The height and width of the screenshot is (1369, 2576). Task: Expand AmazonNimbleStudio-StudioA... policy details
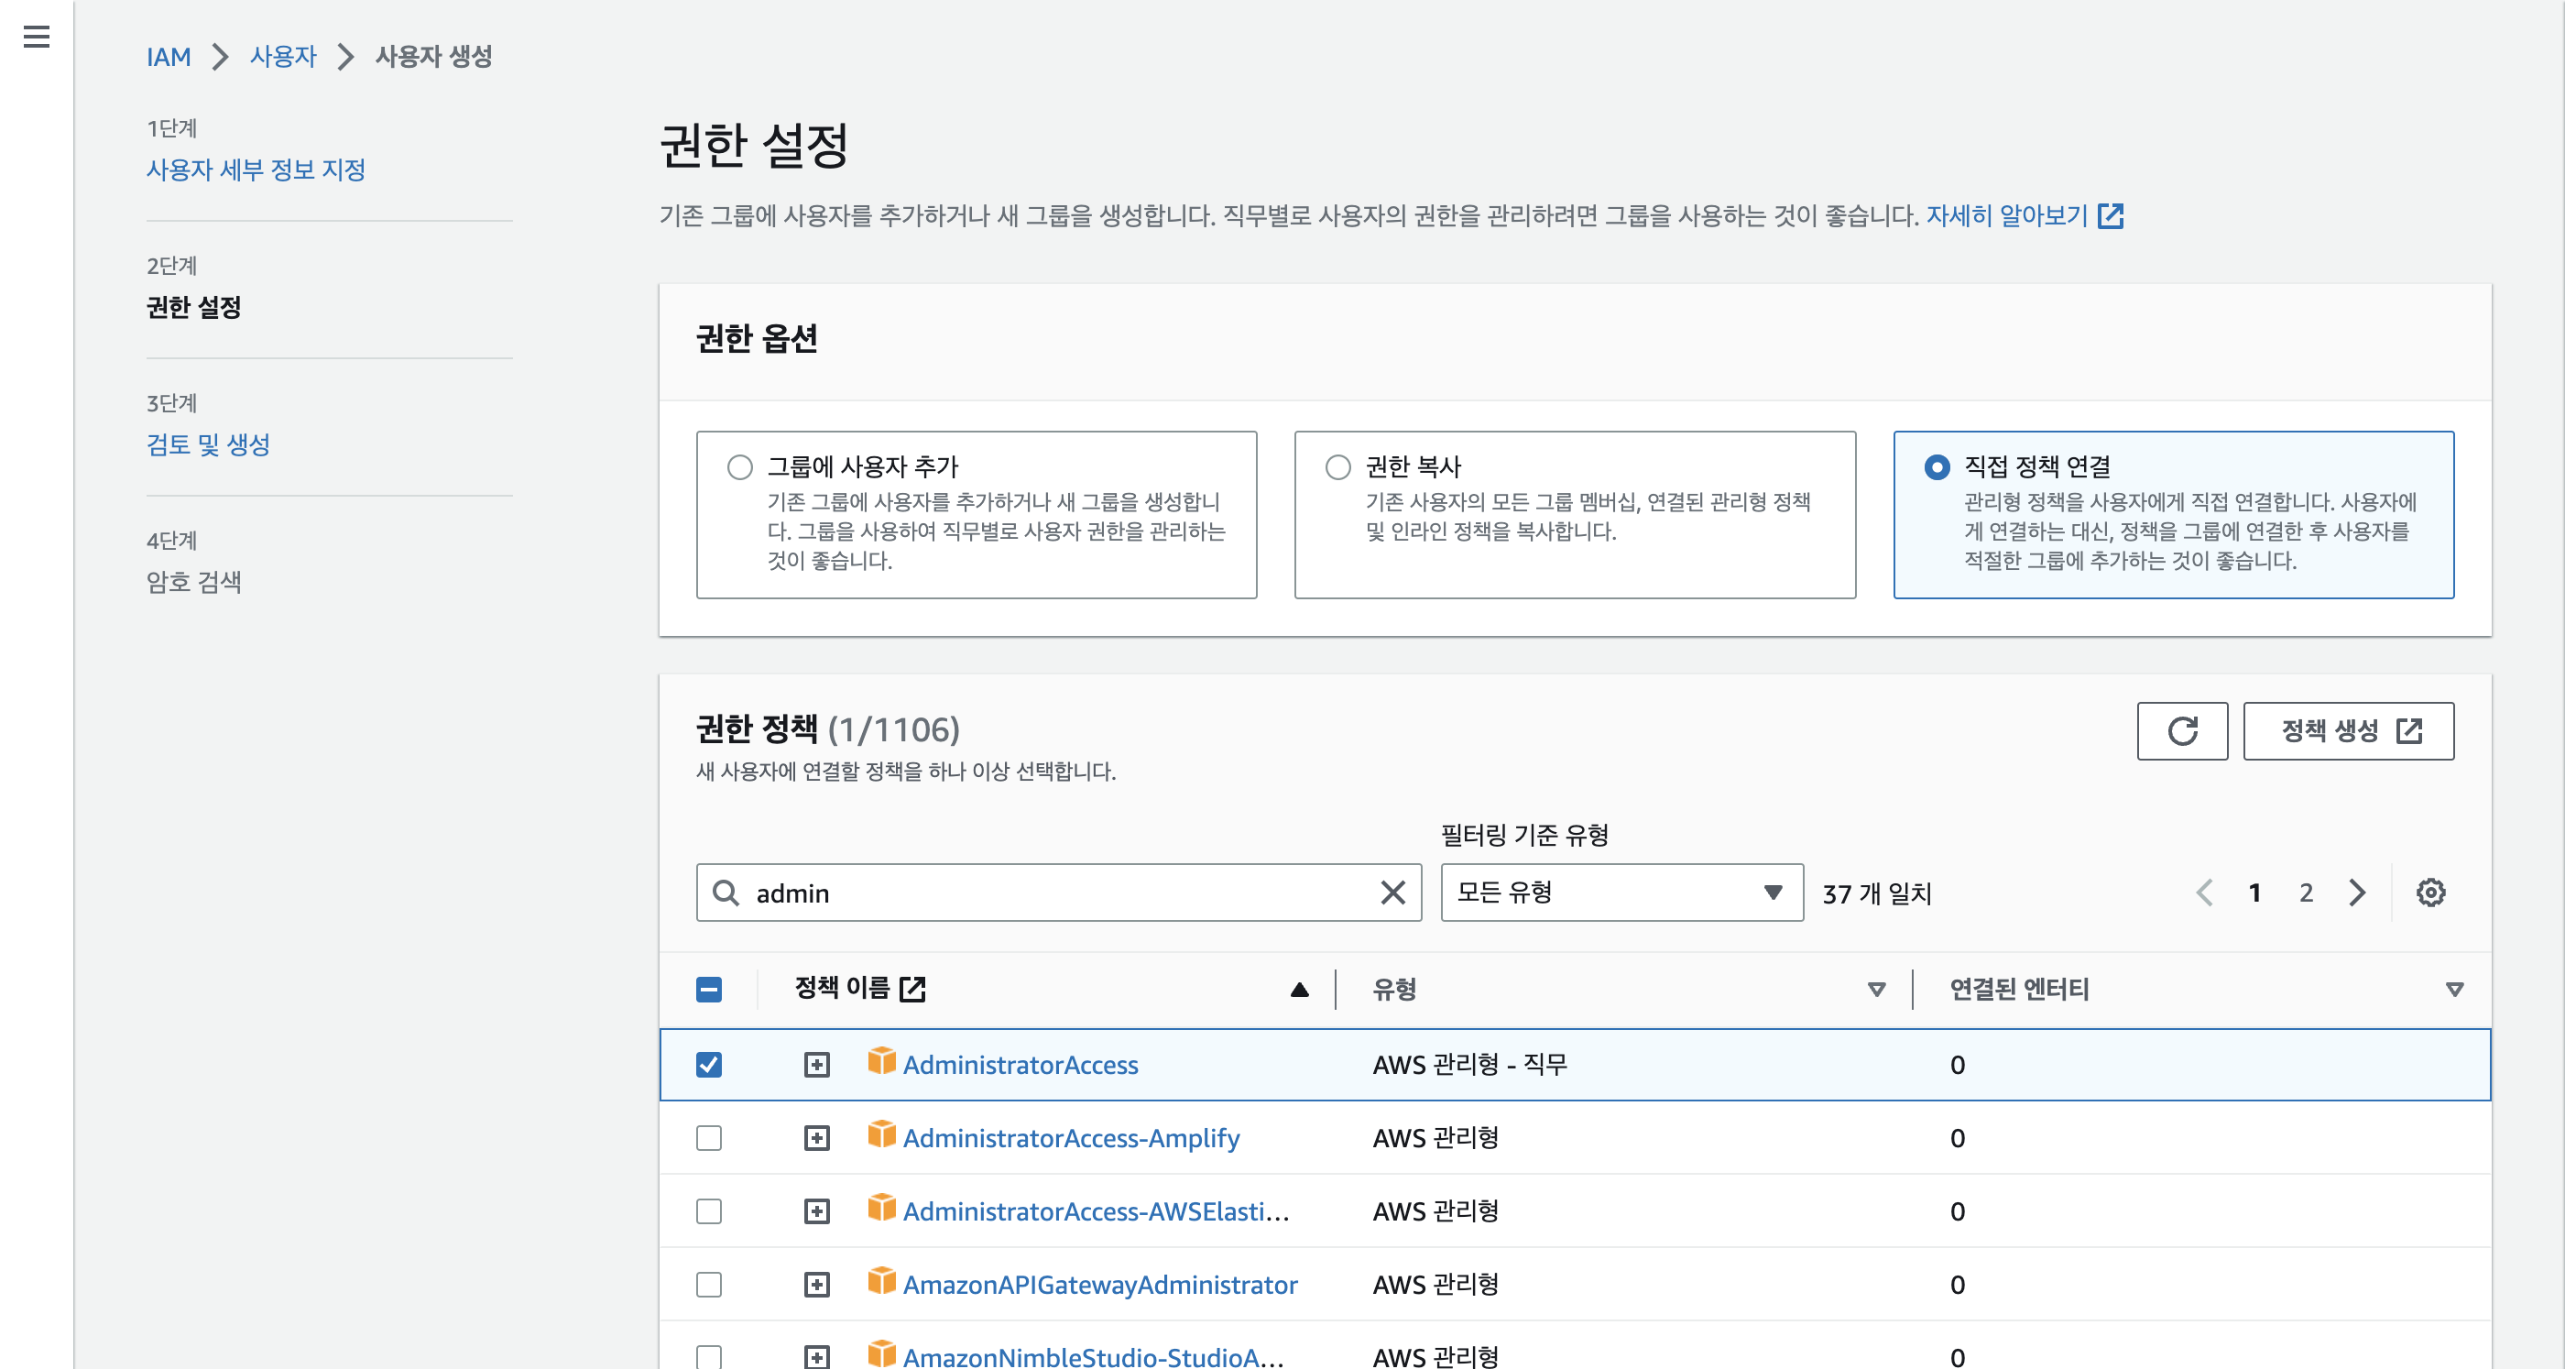[817, 1357]
